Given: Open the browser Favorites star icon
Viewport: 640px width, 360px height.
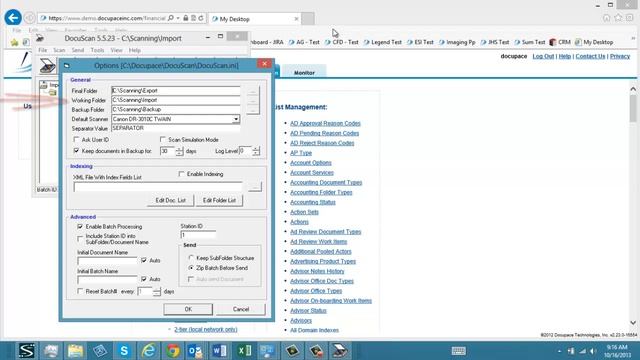Looking at the screenshot, I should click(x=618, y=18).
